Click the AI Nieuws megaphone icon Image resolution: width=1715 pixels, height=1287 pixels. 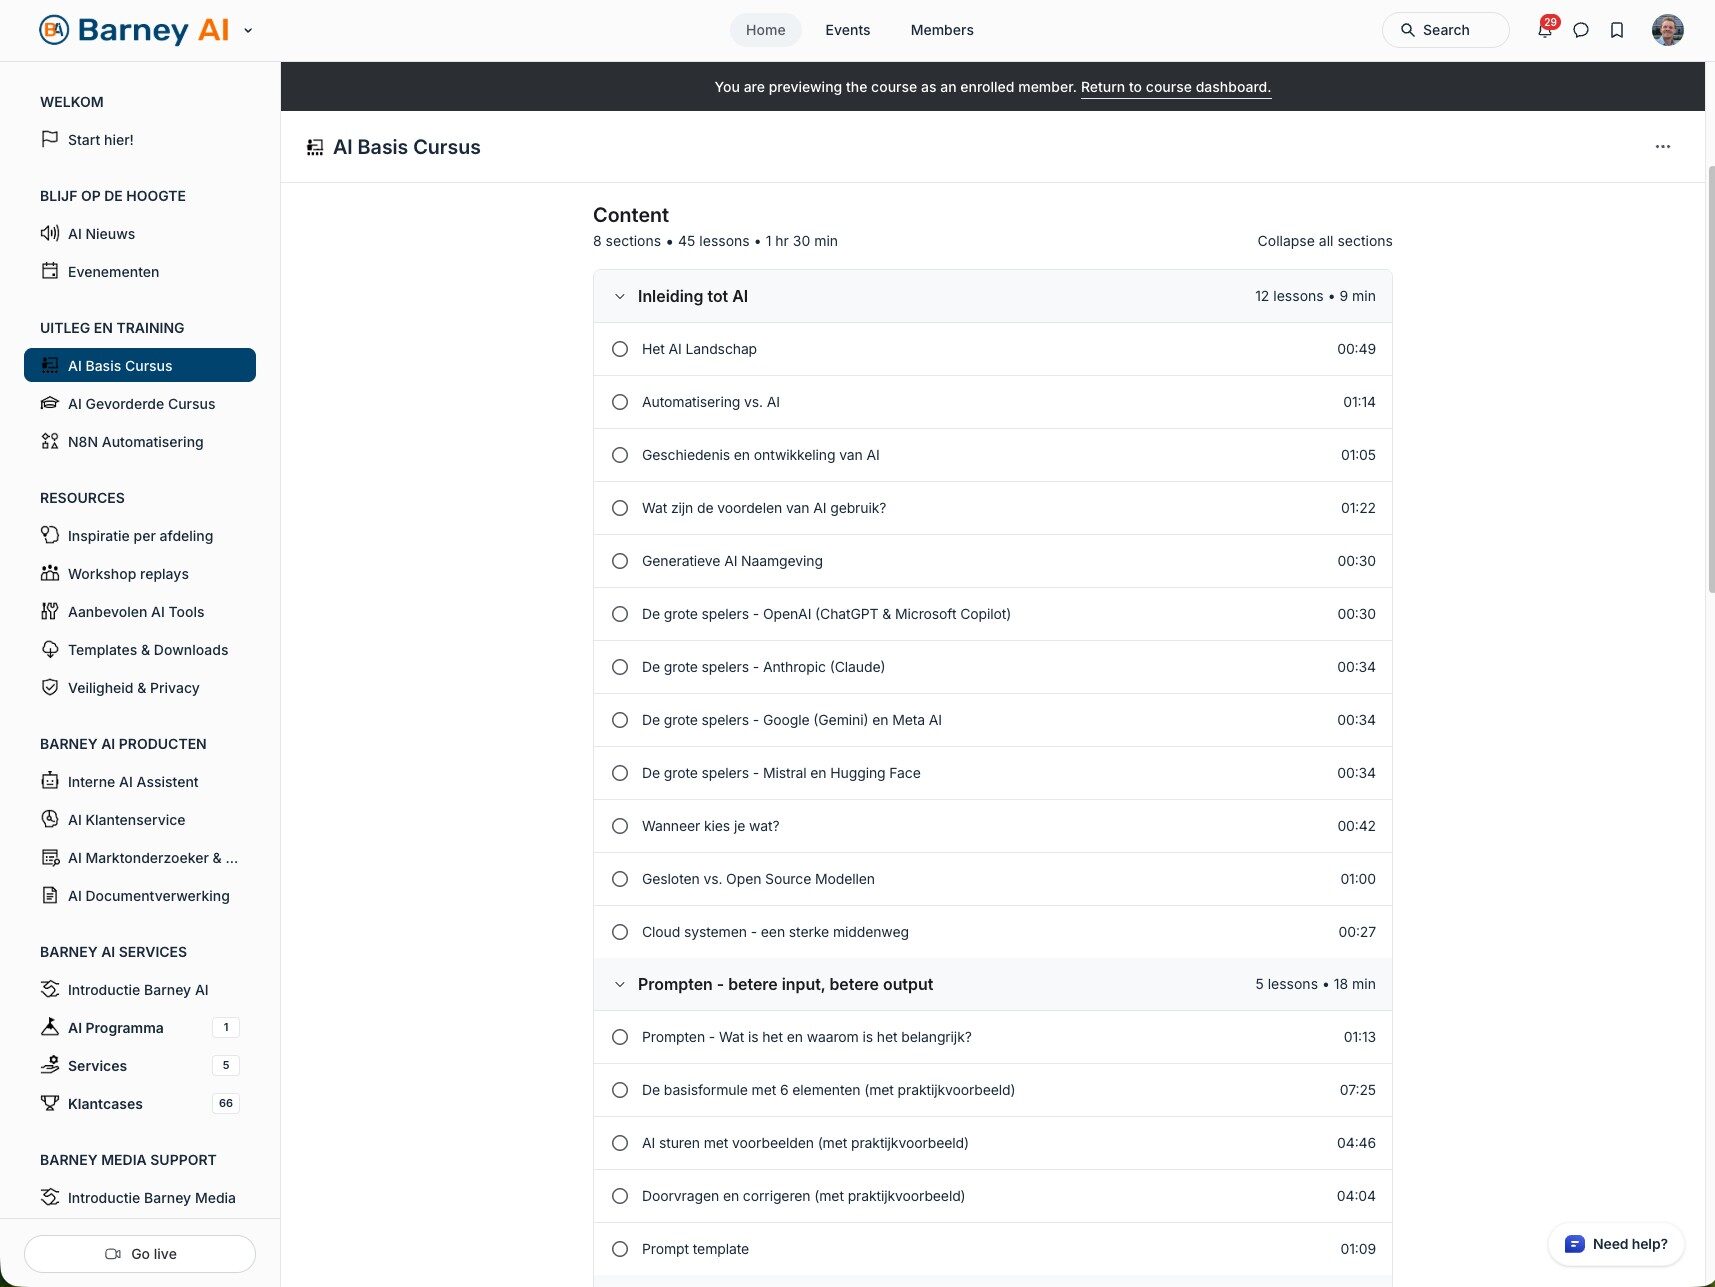pos(50,233)
